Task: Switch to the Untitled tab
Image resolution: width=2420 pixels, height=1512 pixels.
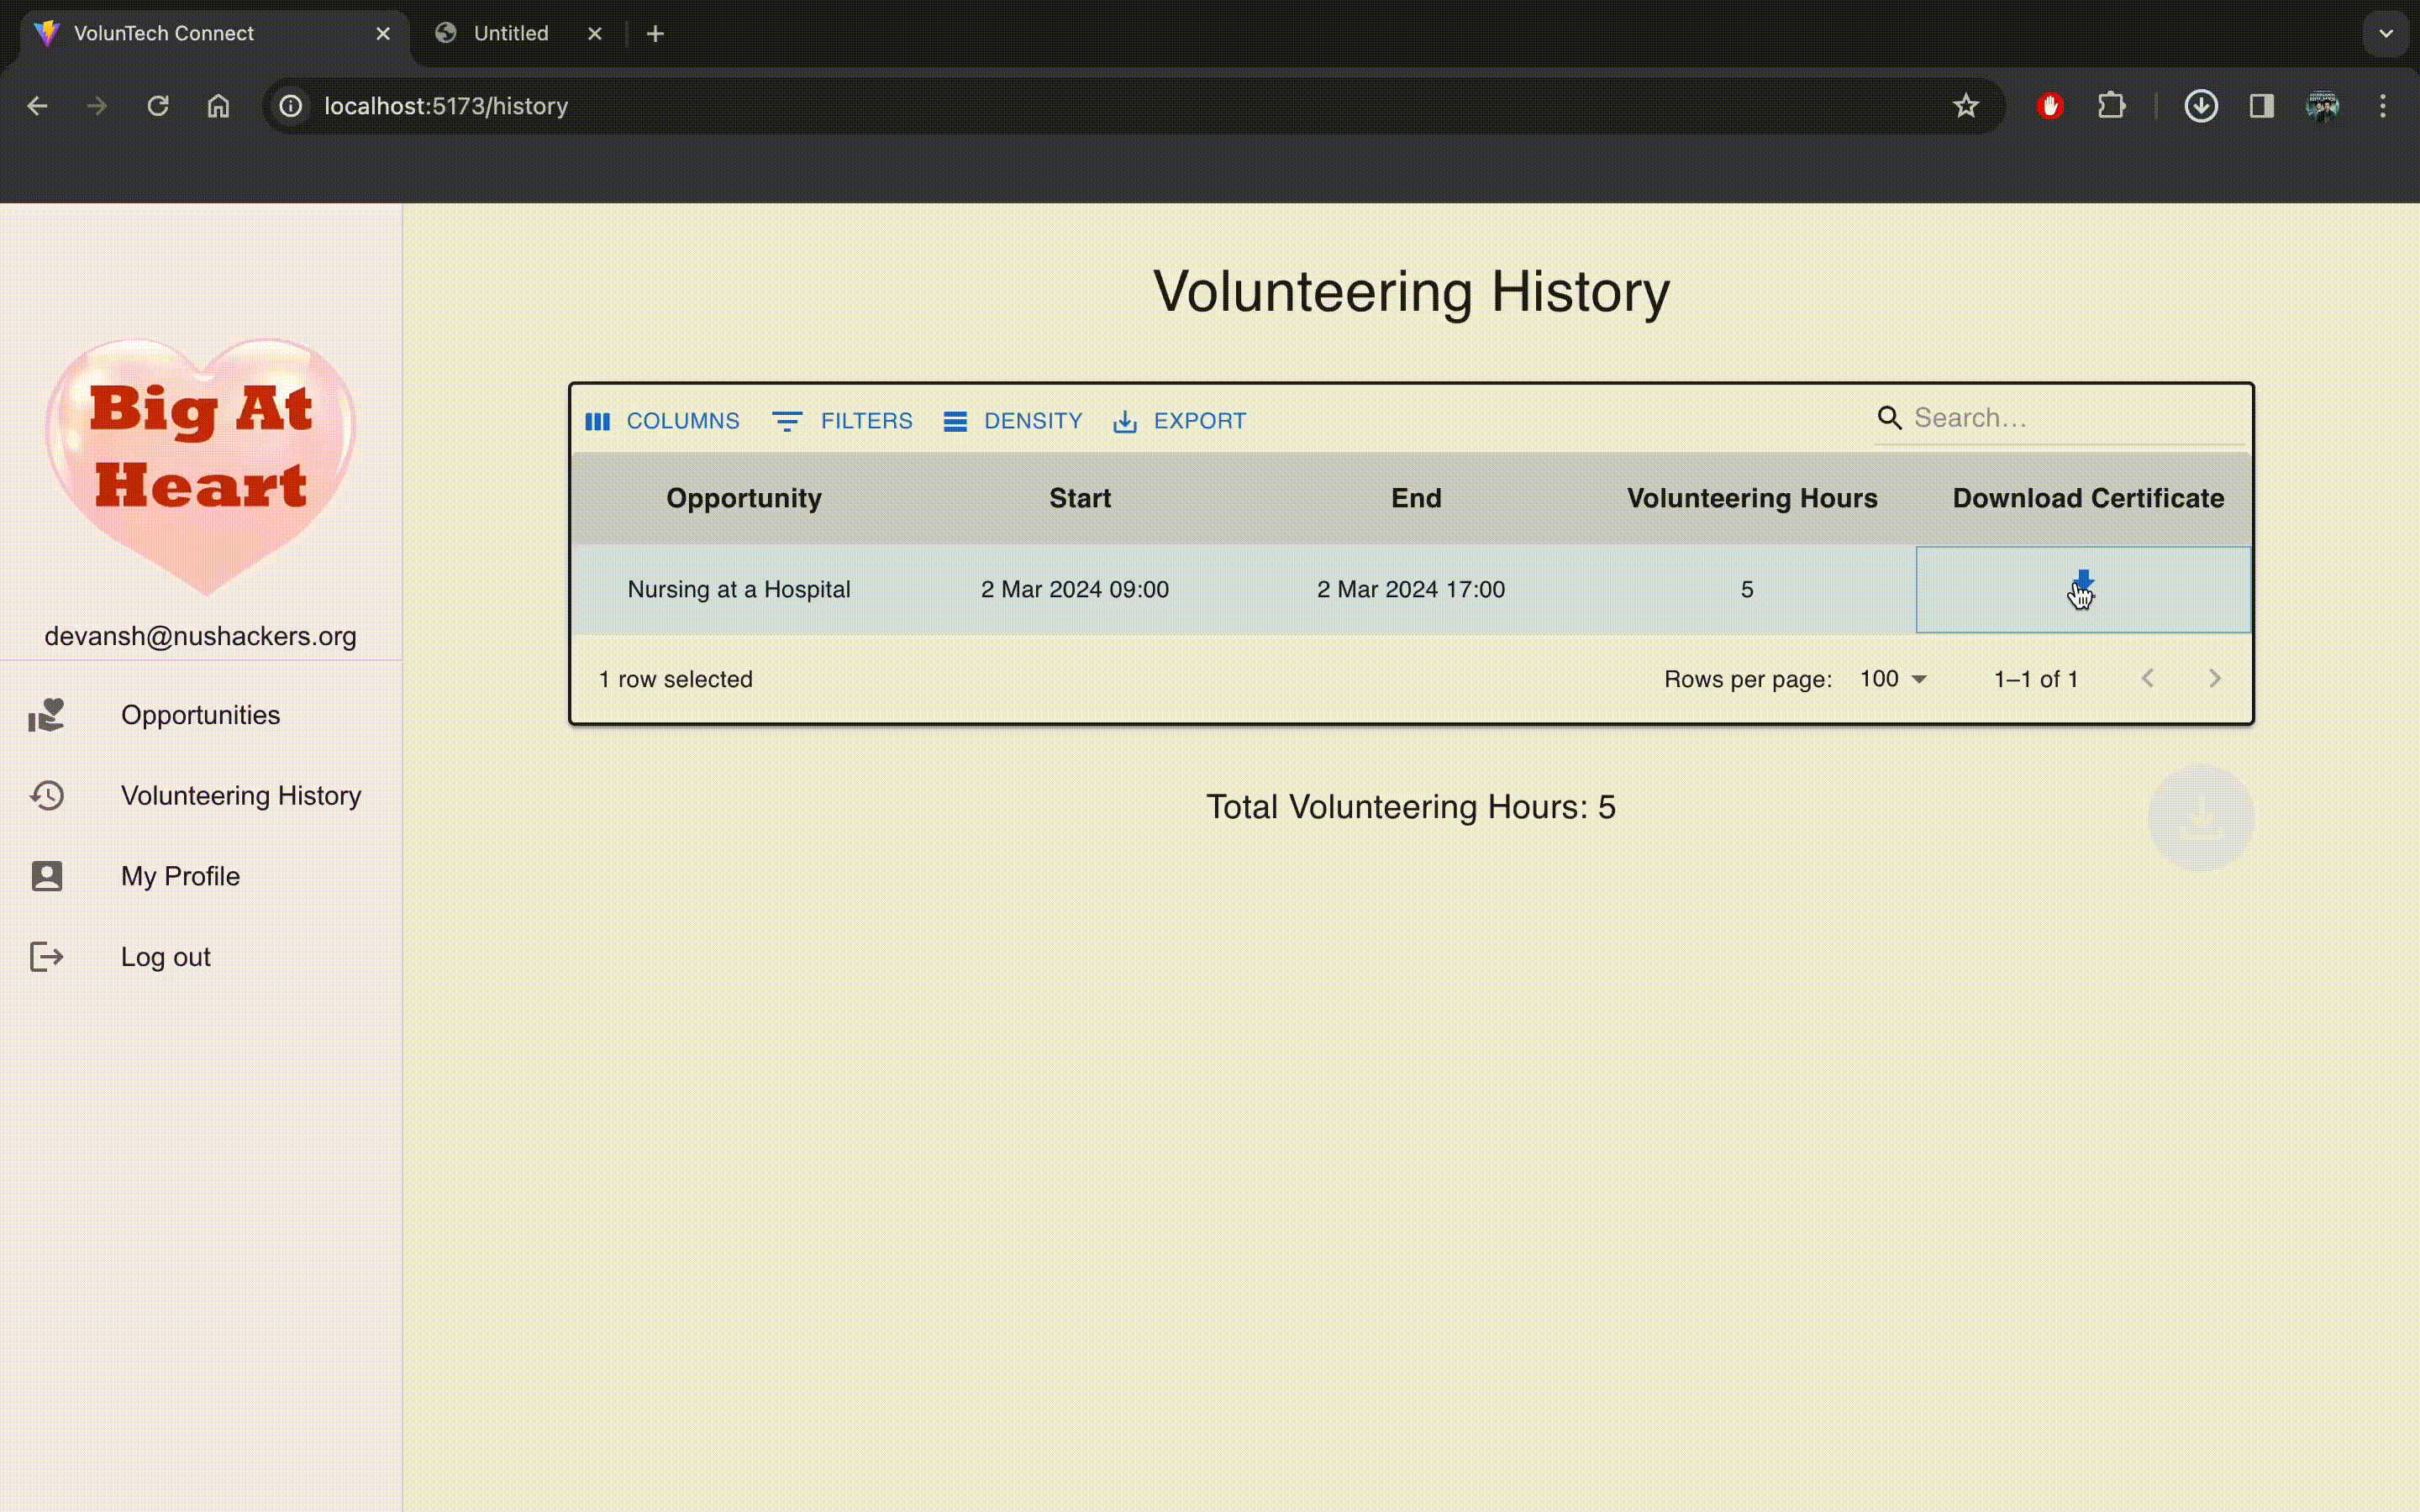Action: click(x=511, y=33)
